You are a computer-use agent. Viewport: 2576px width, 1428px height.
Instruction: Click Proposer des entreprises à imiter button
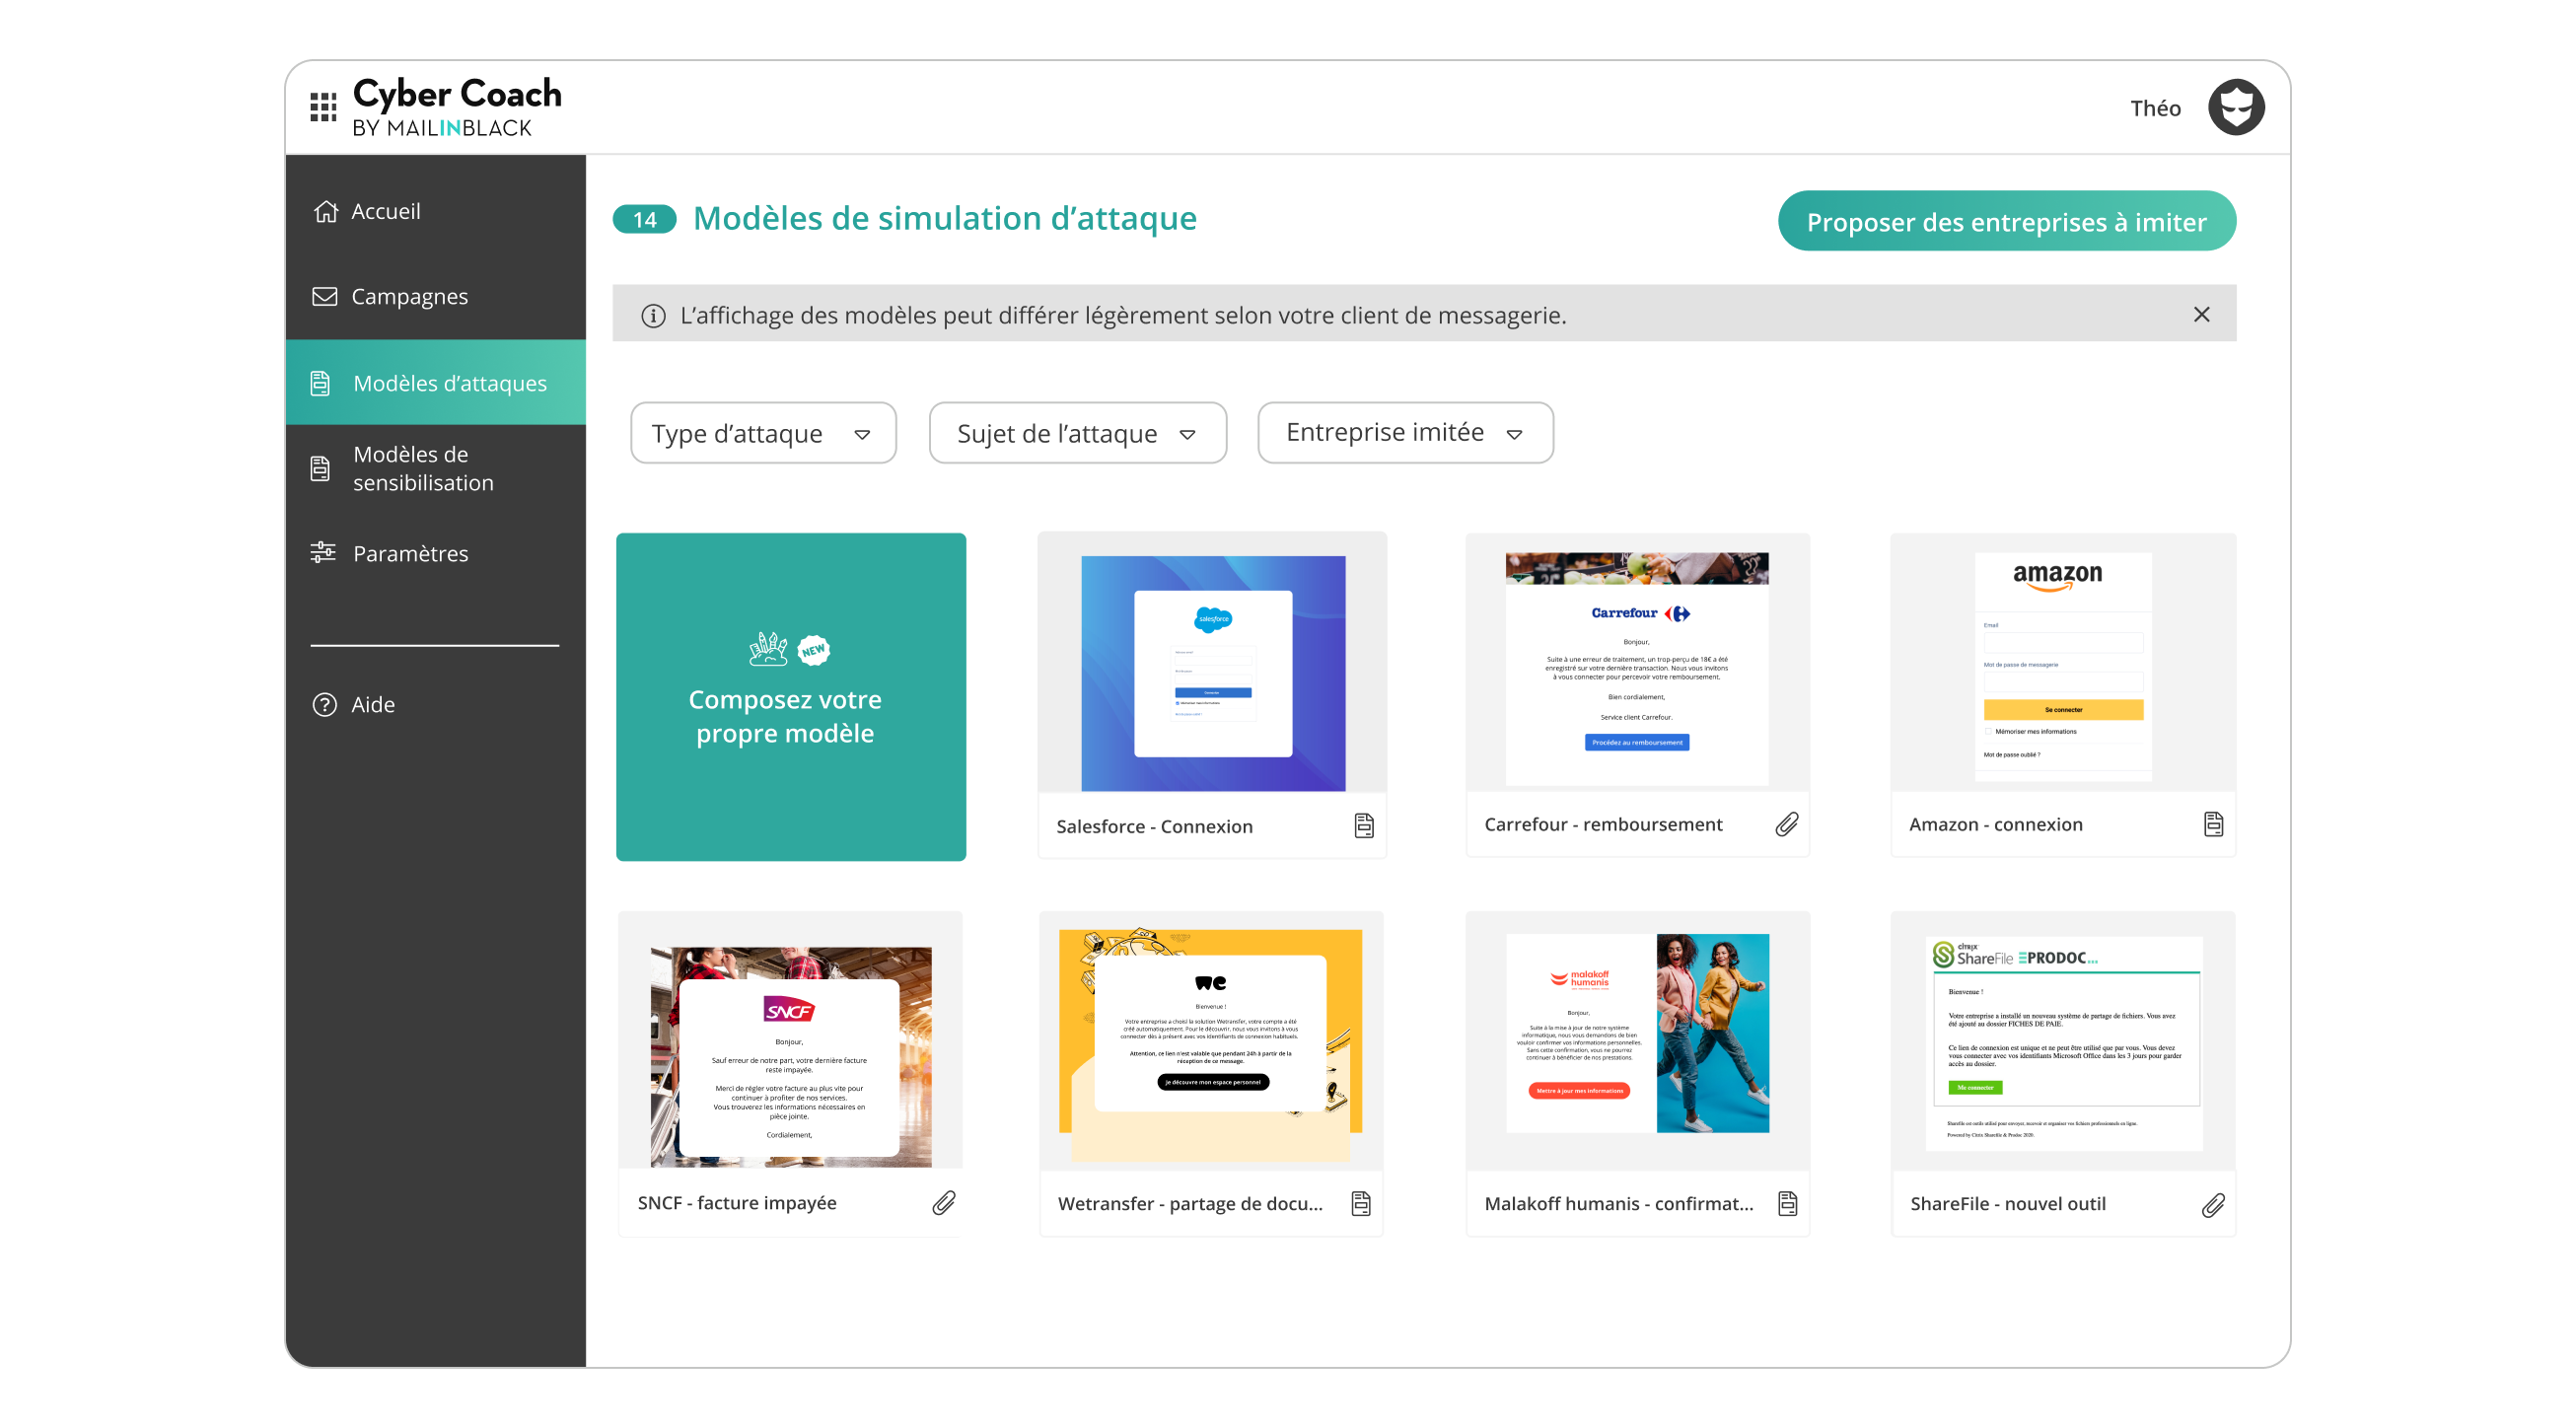[x=2006, y=221]
